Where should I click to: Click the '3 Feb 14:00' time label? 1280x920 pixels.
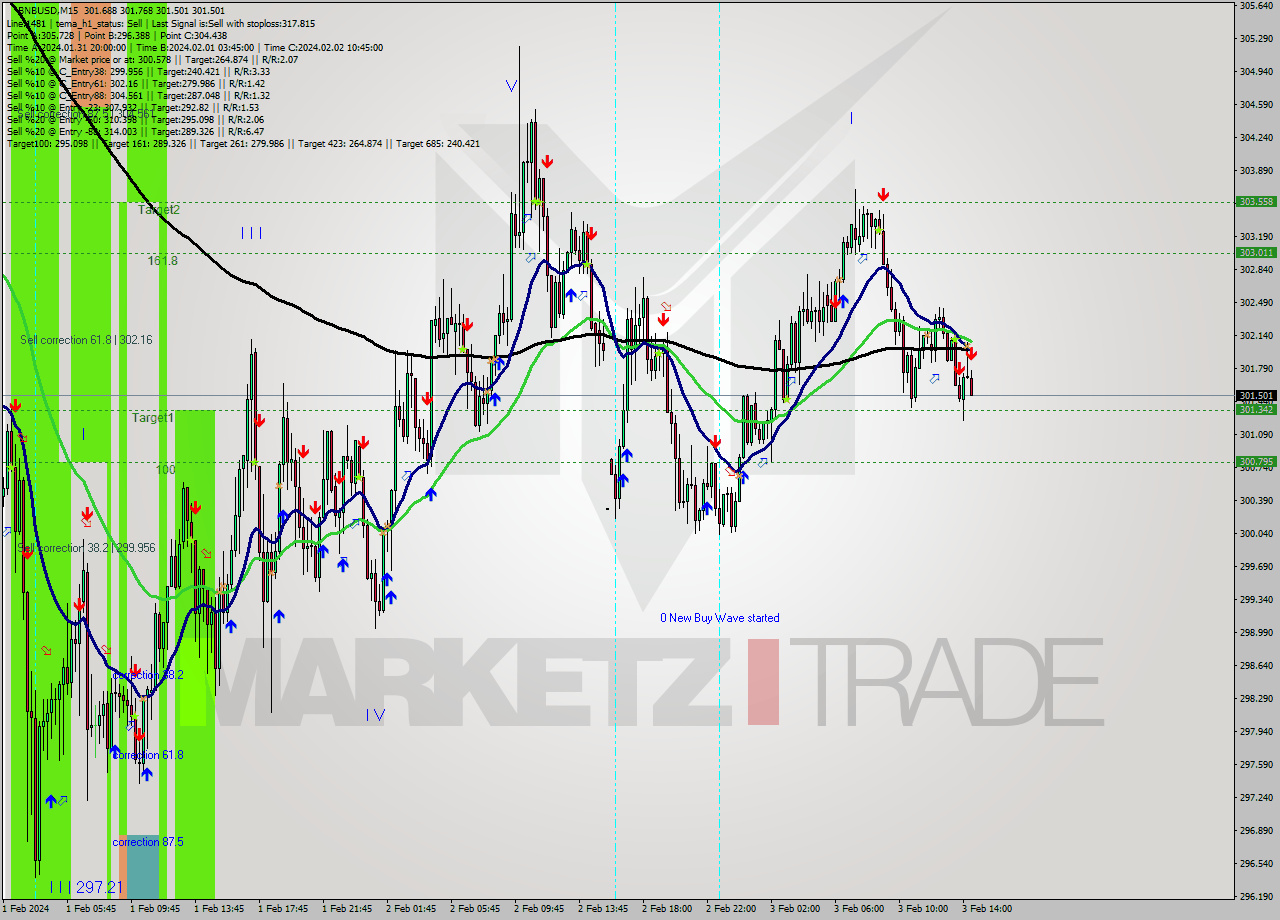pos(987,909)
